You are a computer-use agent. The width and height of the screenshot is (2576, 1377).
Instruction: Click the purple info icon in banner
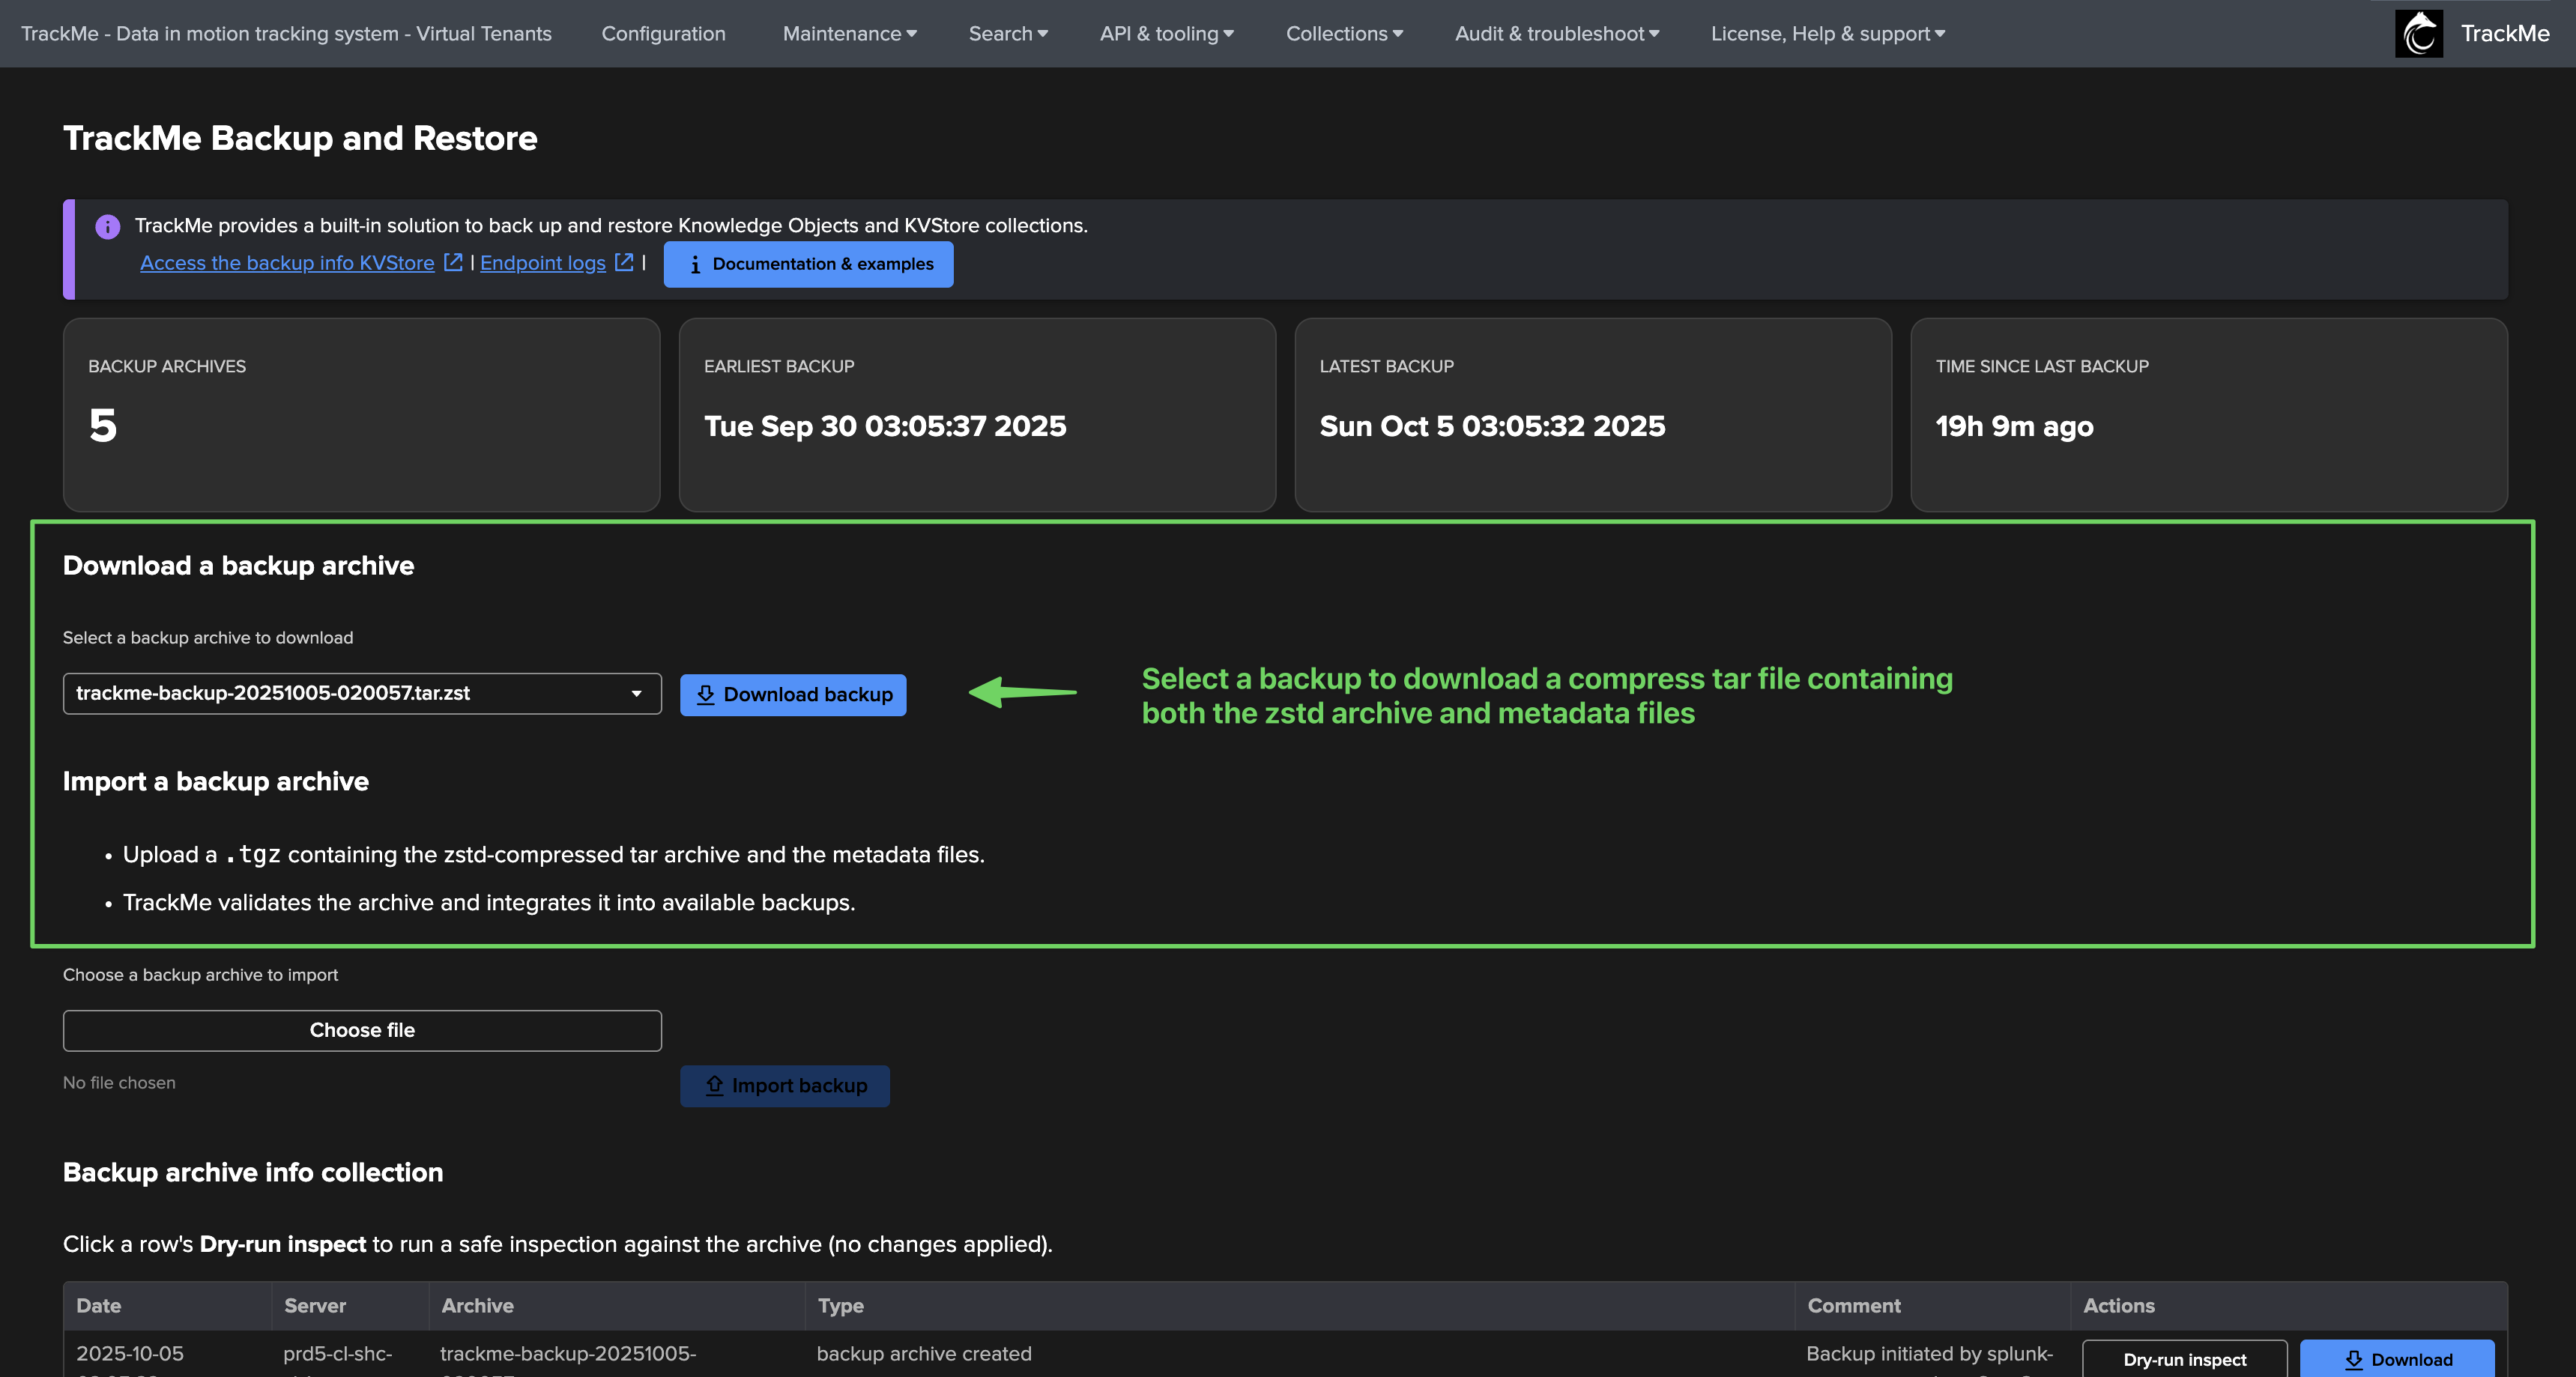(x=108, y=227)
